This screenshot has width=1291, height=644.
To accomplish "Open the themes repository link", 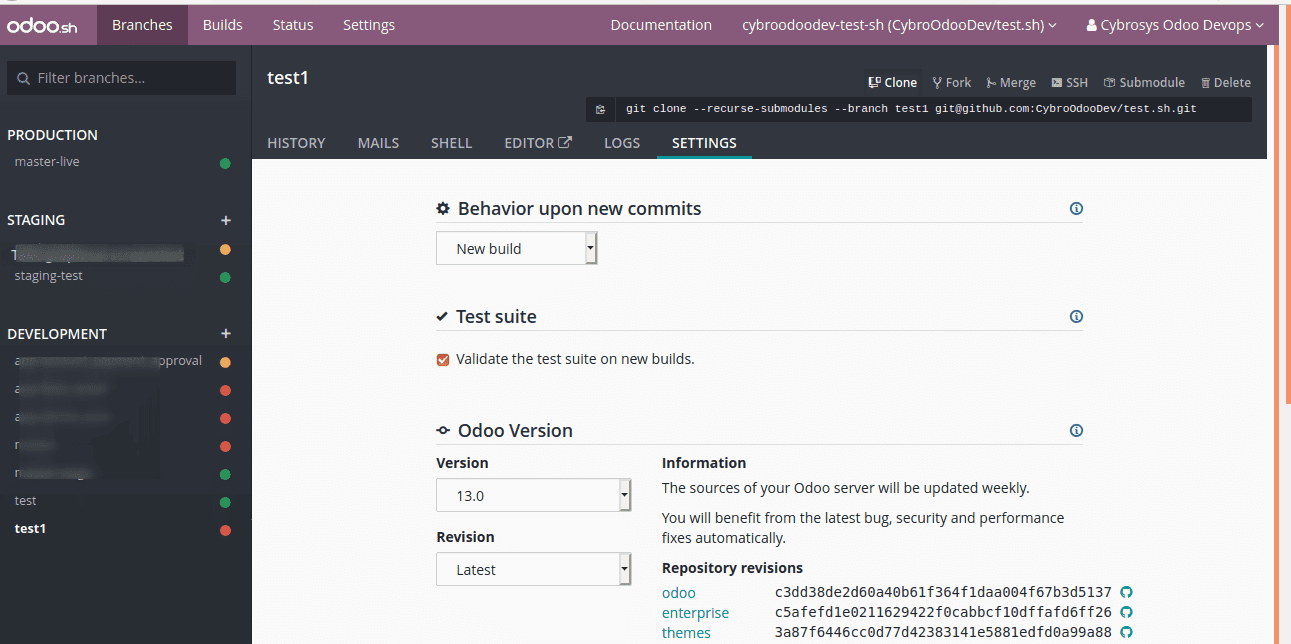I will point(686,633).
